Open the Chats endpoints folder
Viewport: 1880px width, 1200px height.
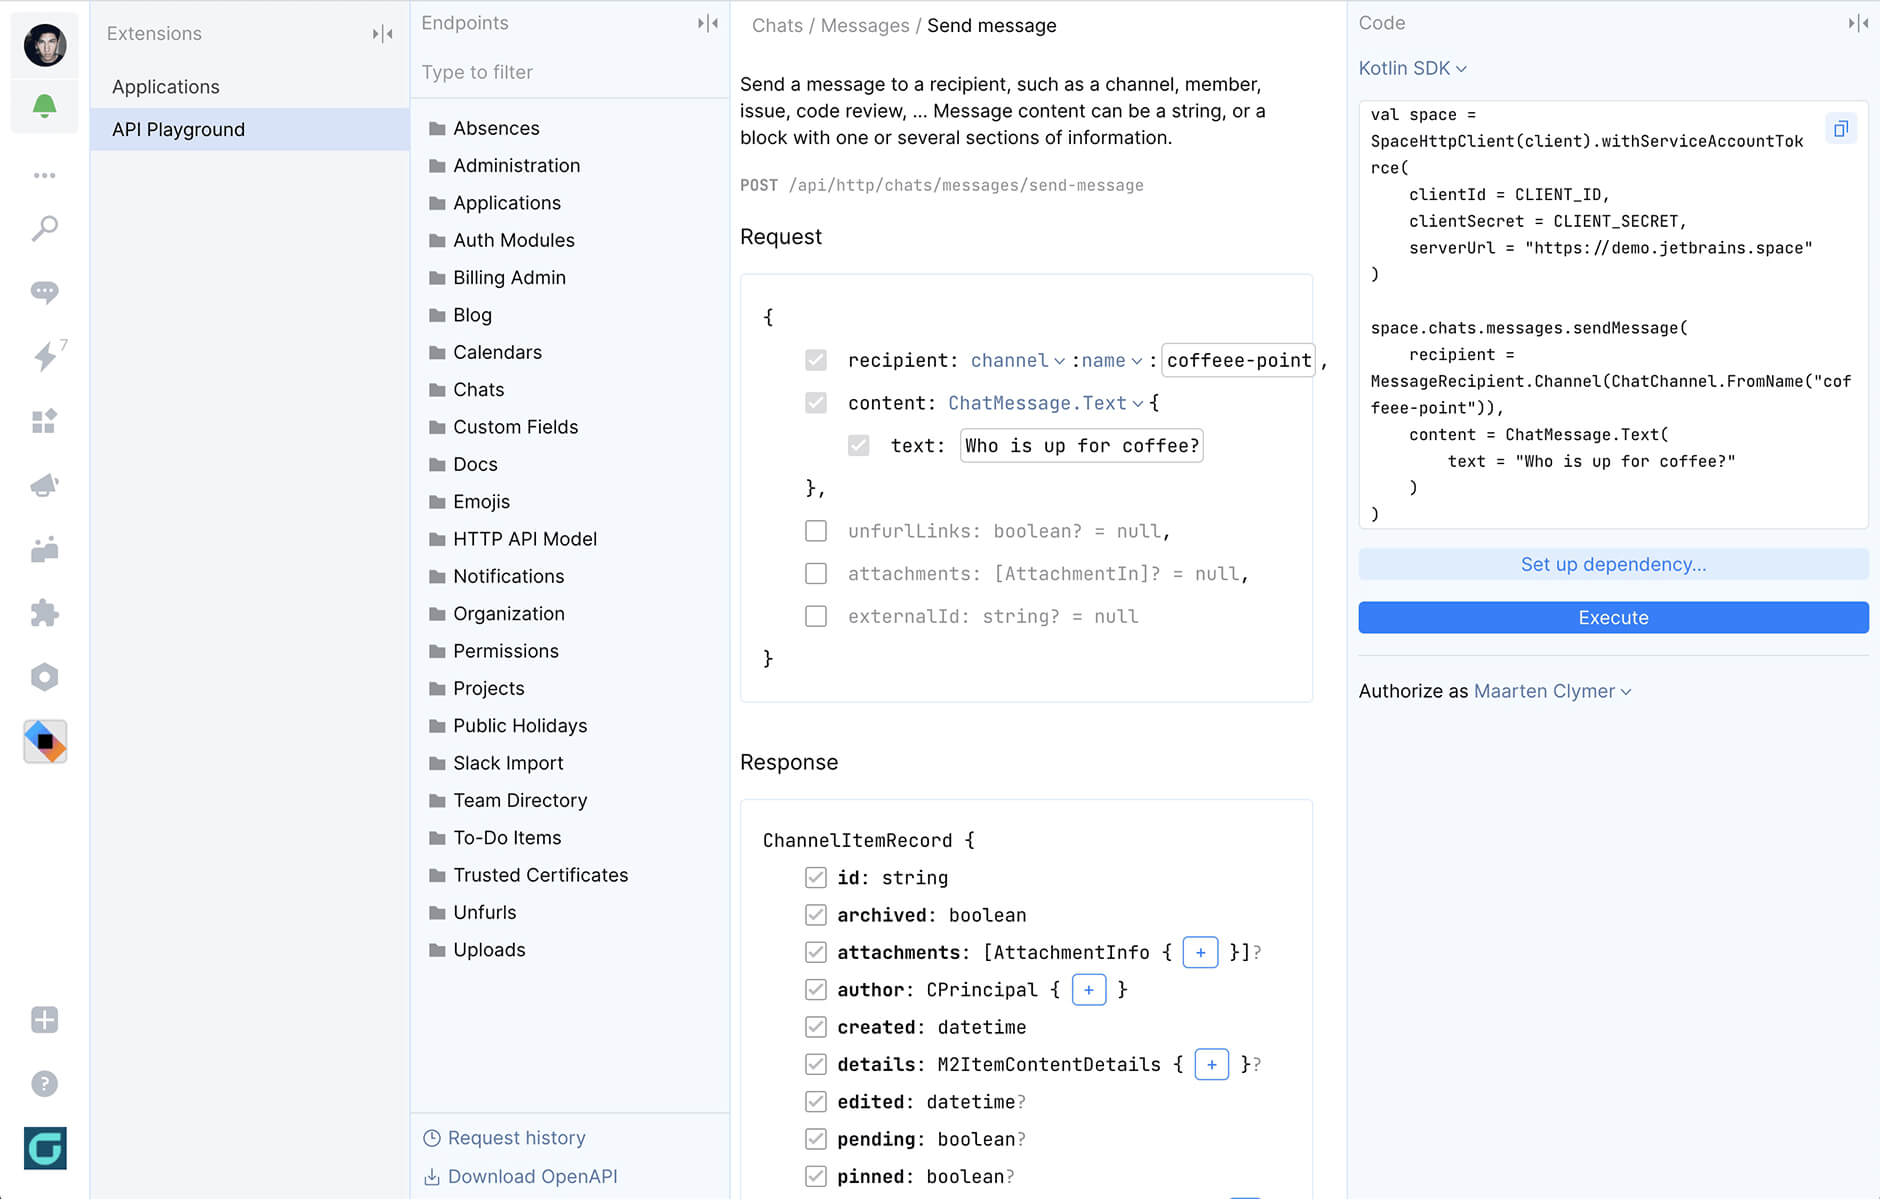tap(478, 389)
